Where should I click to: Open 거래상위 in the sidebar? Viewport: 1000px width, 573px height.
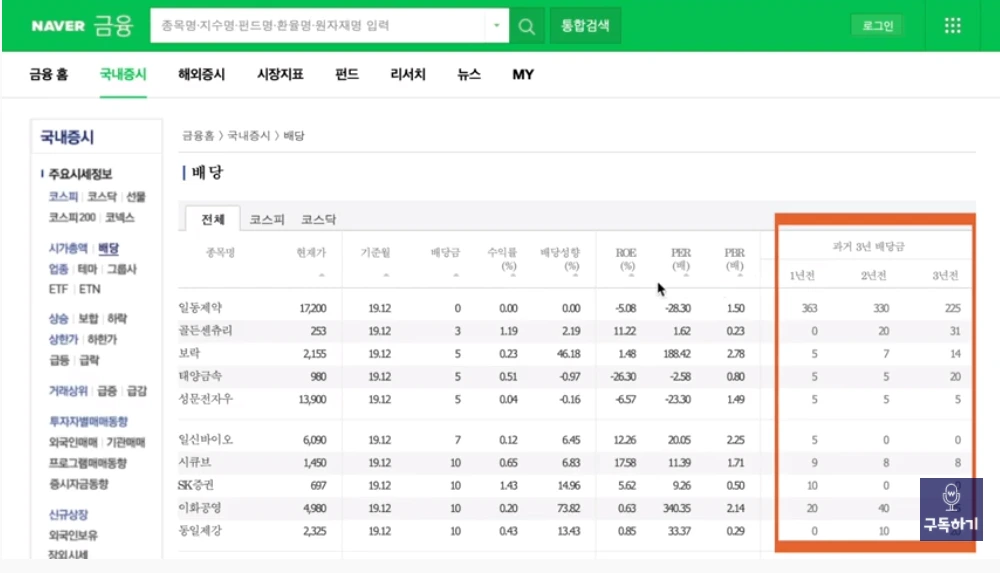pos(68,391)
